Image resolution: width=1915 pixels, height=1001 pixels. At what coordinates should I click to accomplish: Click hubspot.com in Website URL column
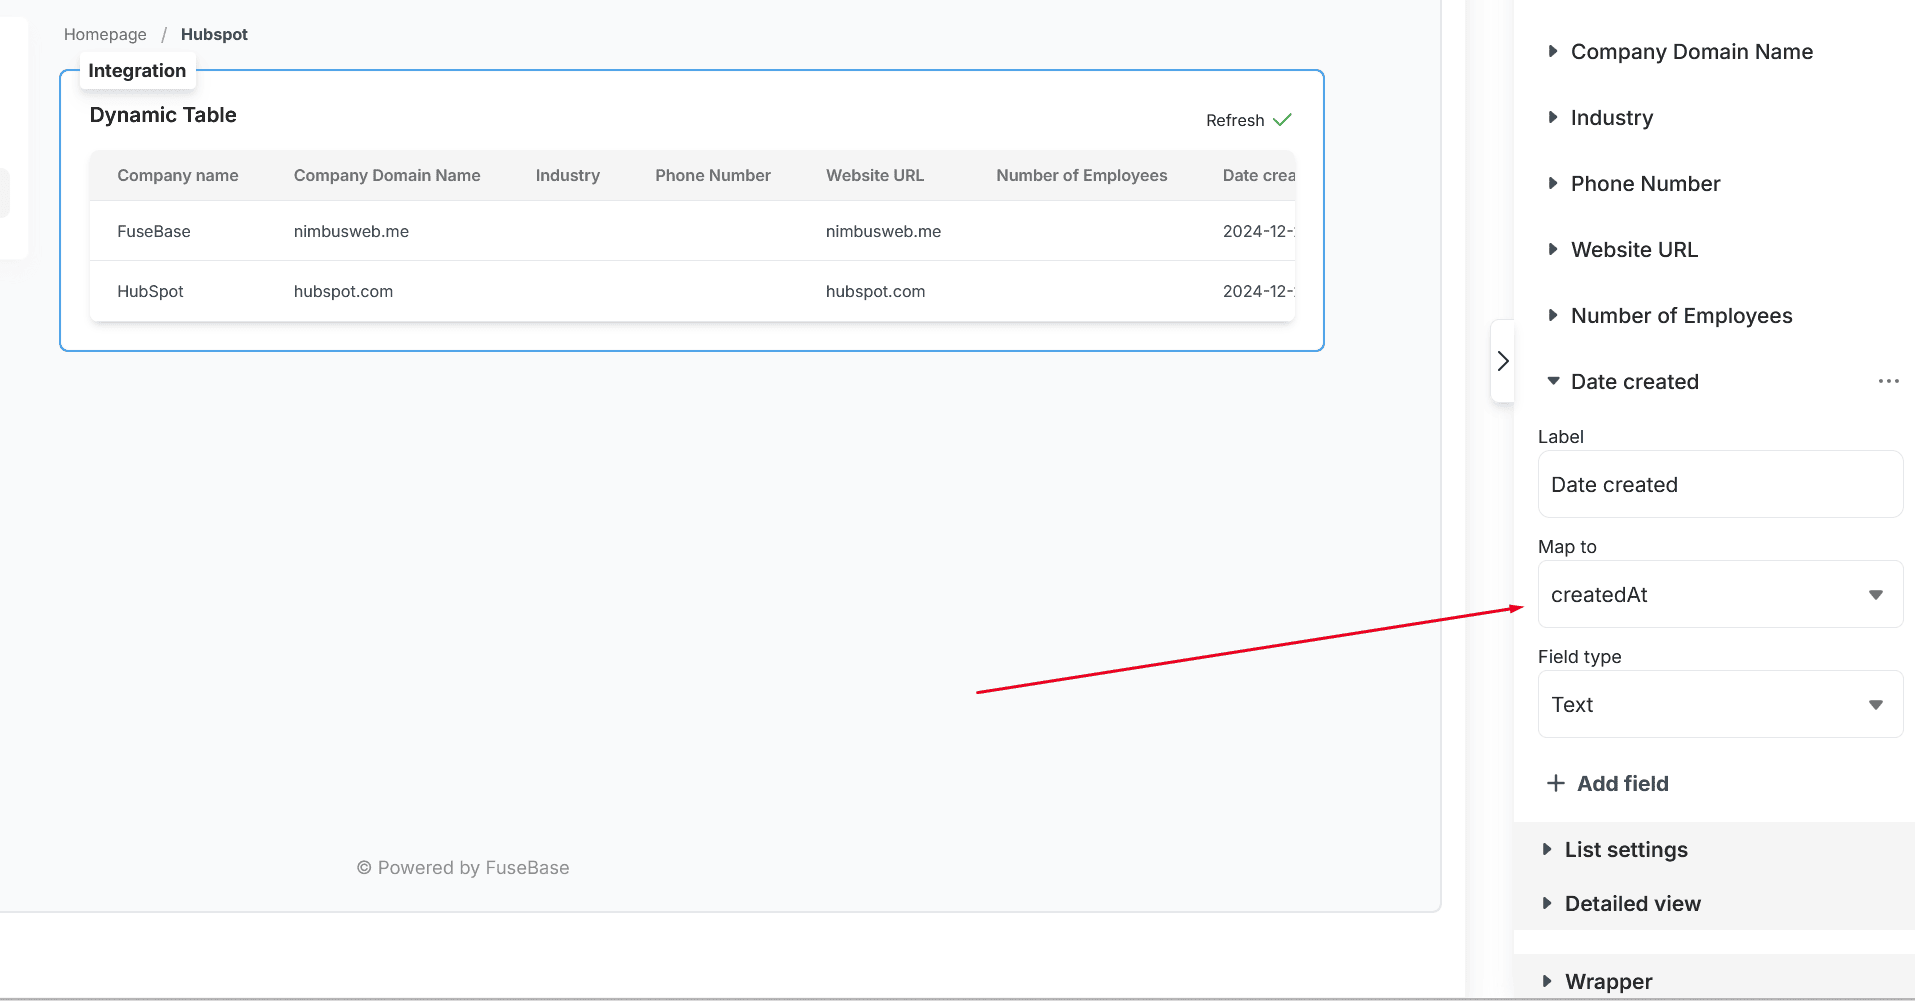tap(875, 291)
